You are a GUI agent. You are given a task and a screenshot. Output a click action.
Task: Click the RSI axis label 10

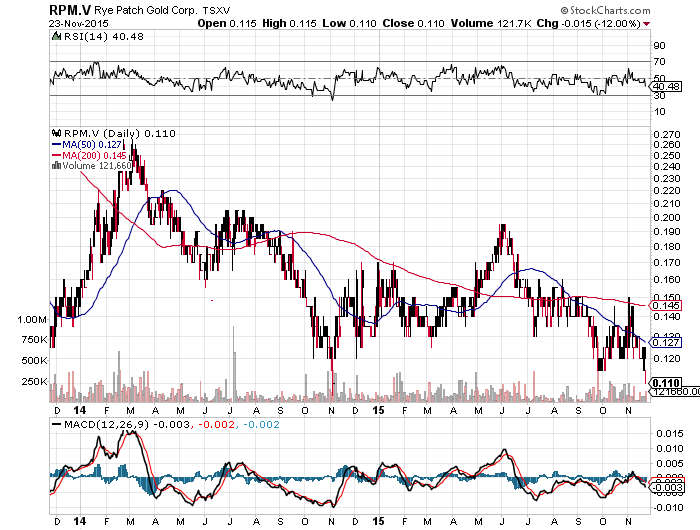tap(659, 112)
